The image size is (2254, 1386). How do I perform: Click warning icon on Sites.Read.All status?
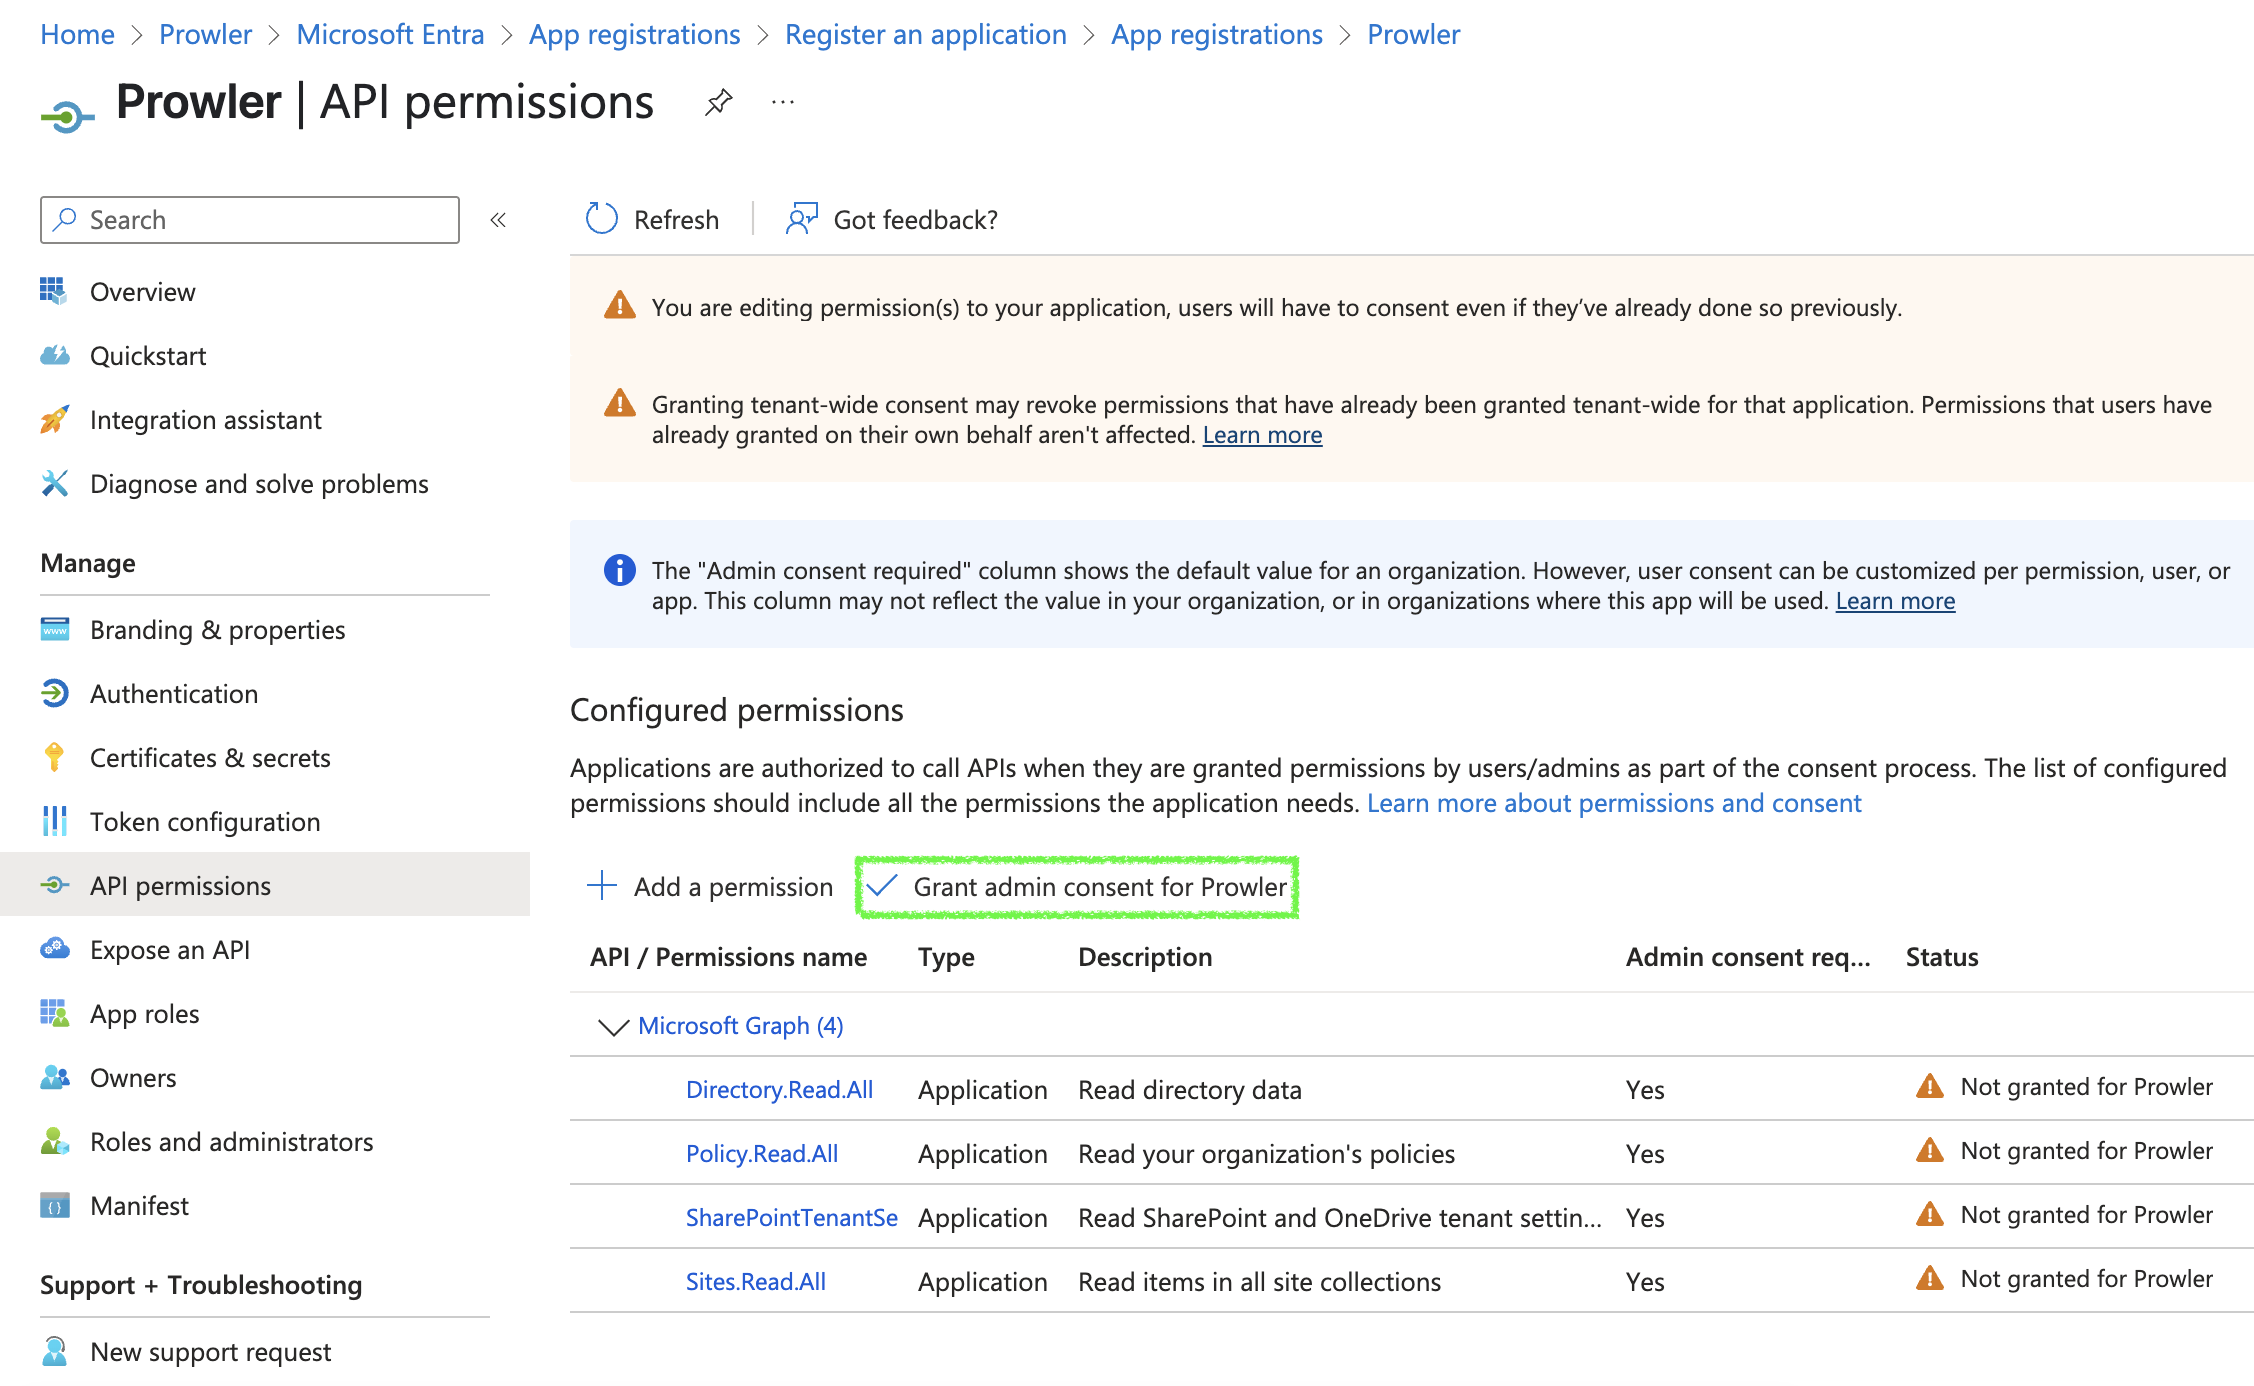[1929, 1279]
